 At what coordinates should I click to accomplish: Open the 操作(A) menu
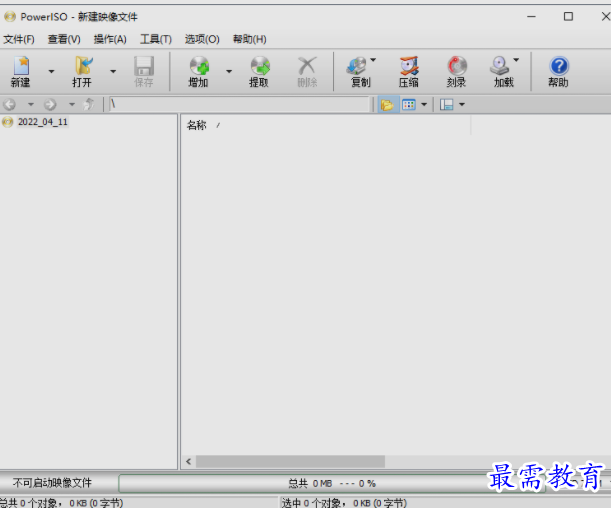[110, 39]
